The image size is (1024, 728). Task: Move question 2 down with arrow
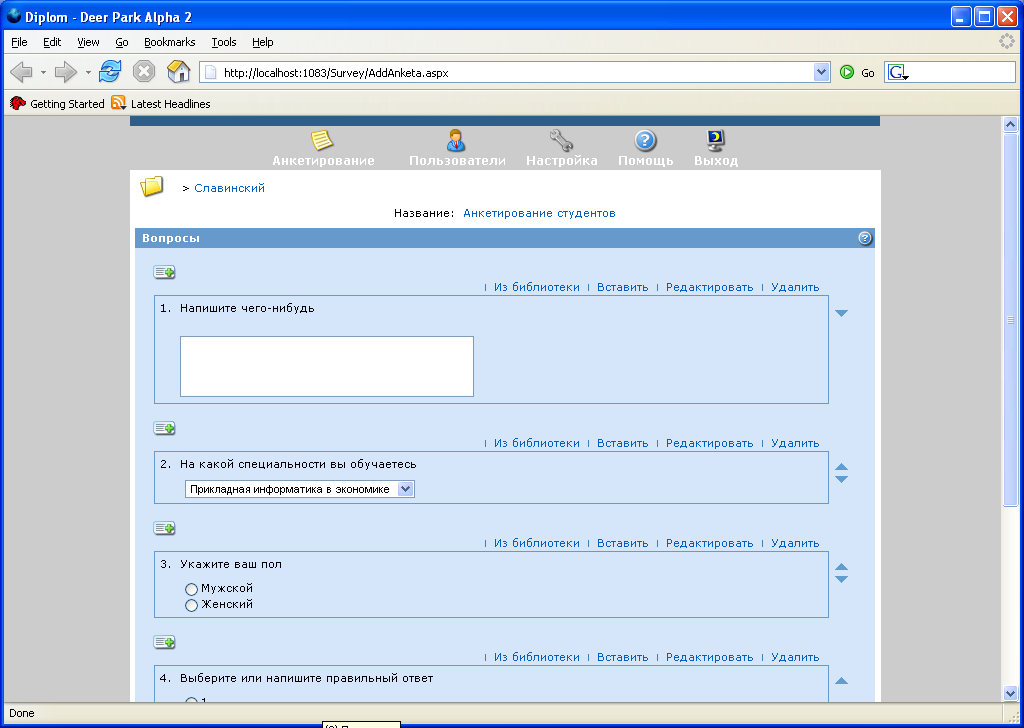tap(842, 479)
